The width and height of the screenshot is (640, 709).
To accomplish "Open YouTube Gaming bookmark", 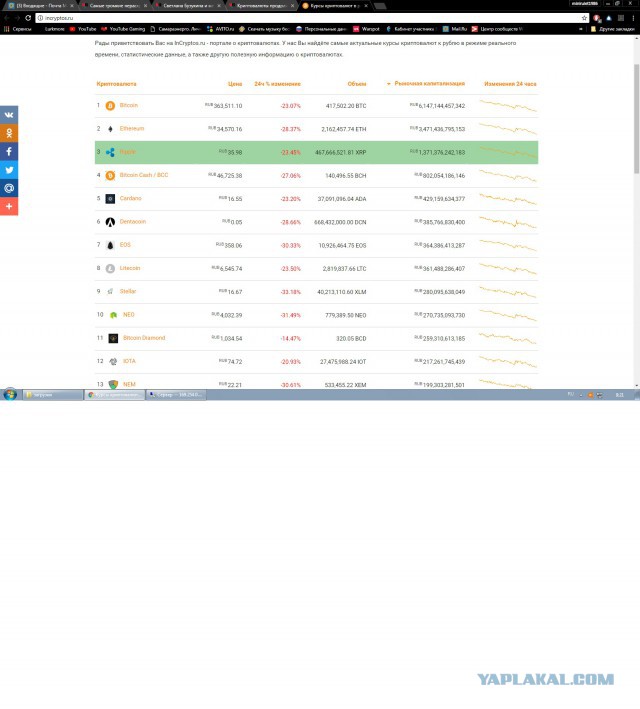I will pyautogui.click(x=123, y=29).
